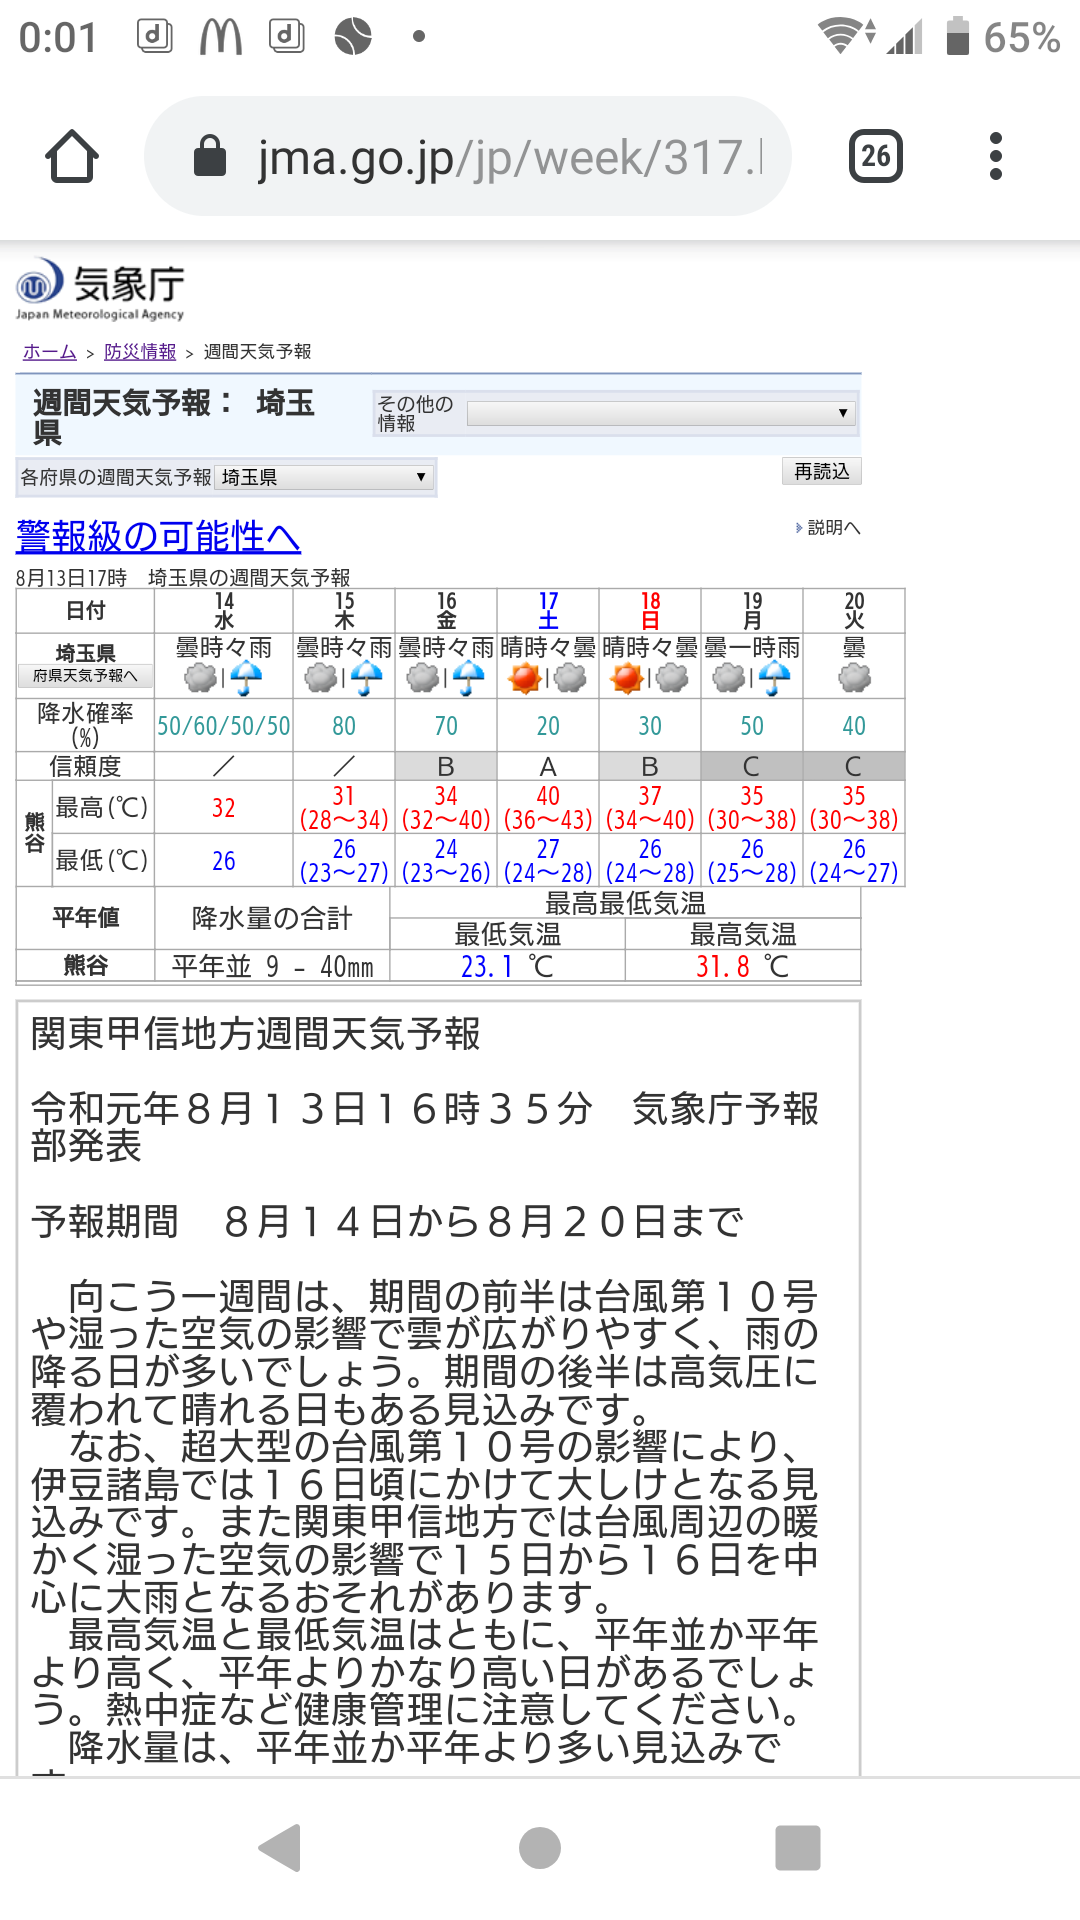Select the 18 日 date header
The image size is (1080, 1920).
tap(650, 611)
